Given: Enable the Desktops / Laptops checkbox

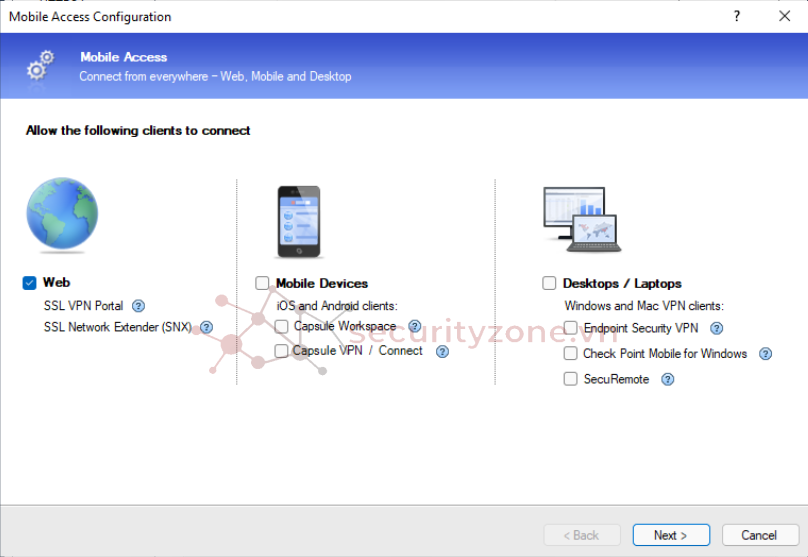Looking at the screenshot, I should click(x=549, y=283).
